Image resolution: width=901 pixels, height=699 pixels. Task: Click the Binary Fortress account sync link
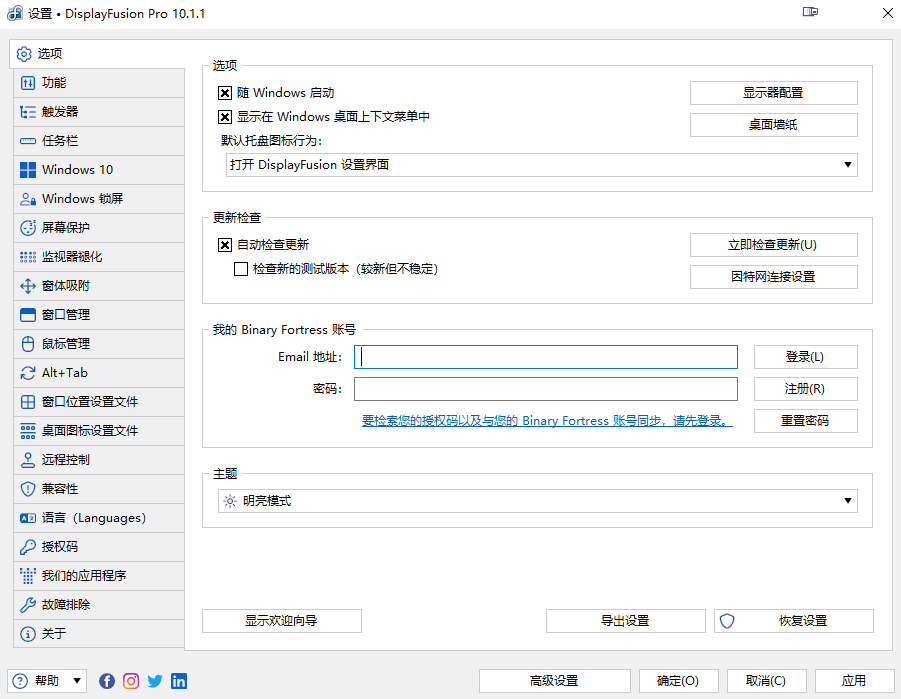pos(547,422)
